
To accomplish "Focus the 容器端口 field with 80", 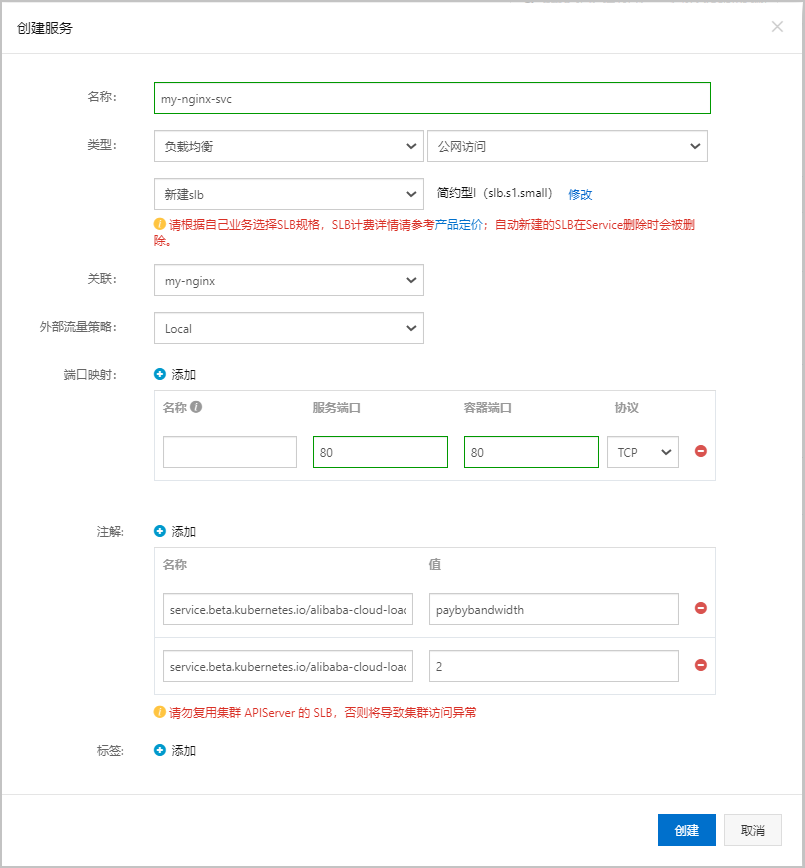I will pos(531,452).
